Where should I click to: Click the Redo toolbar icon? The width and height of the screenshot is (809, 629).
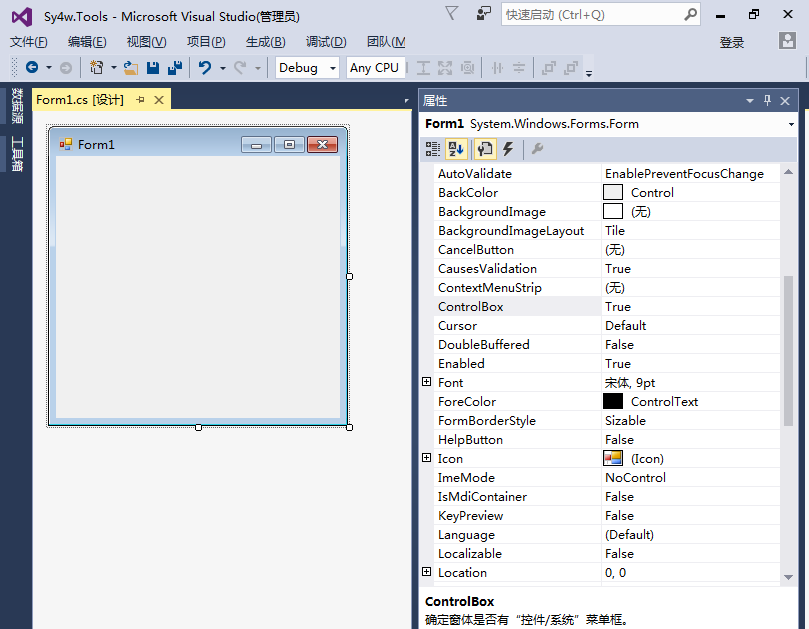(240, 68)
